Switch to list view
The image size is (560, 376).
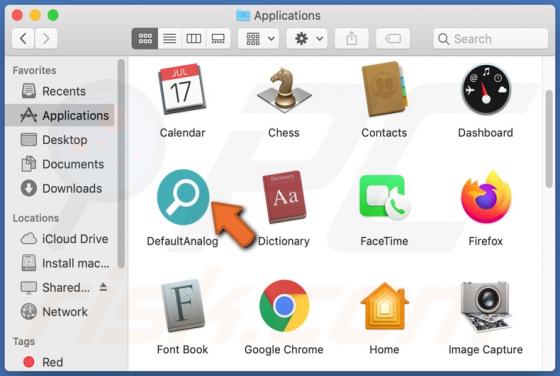coord(170,39)
